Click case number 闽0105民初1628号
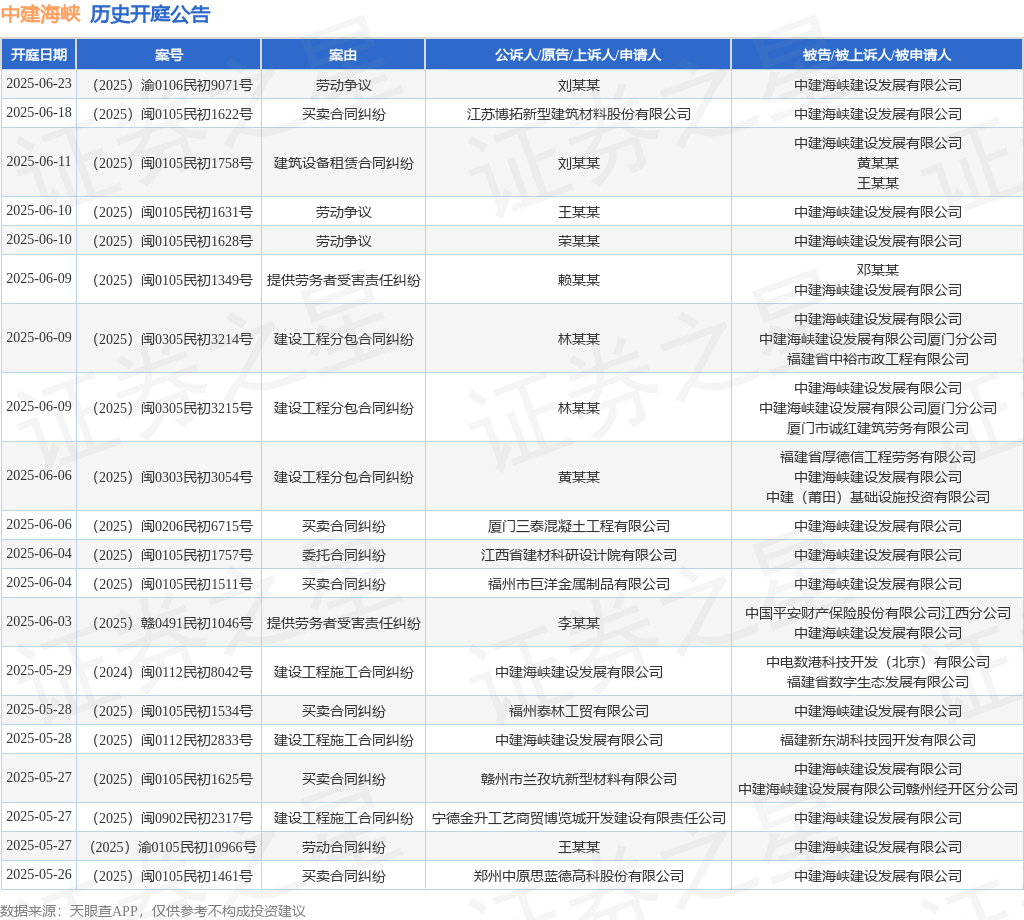This screenshot has height=920, width=1024. 172,241
